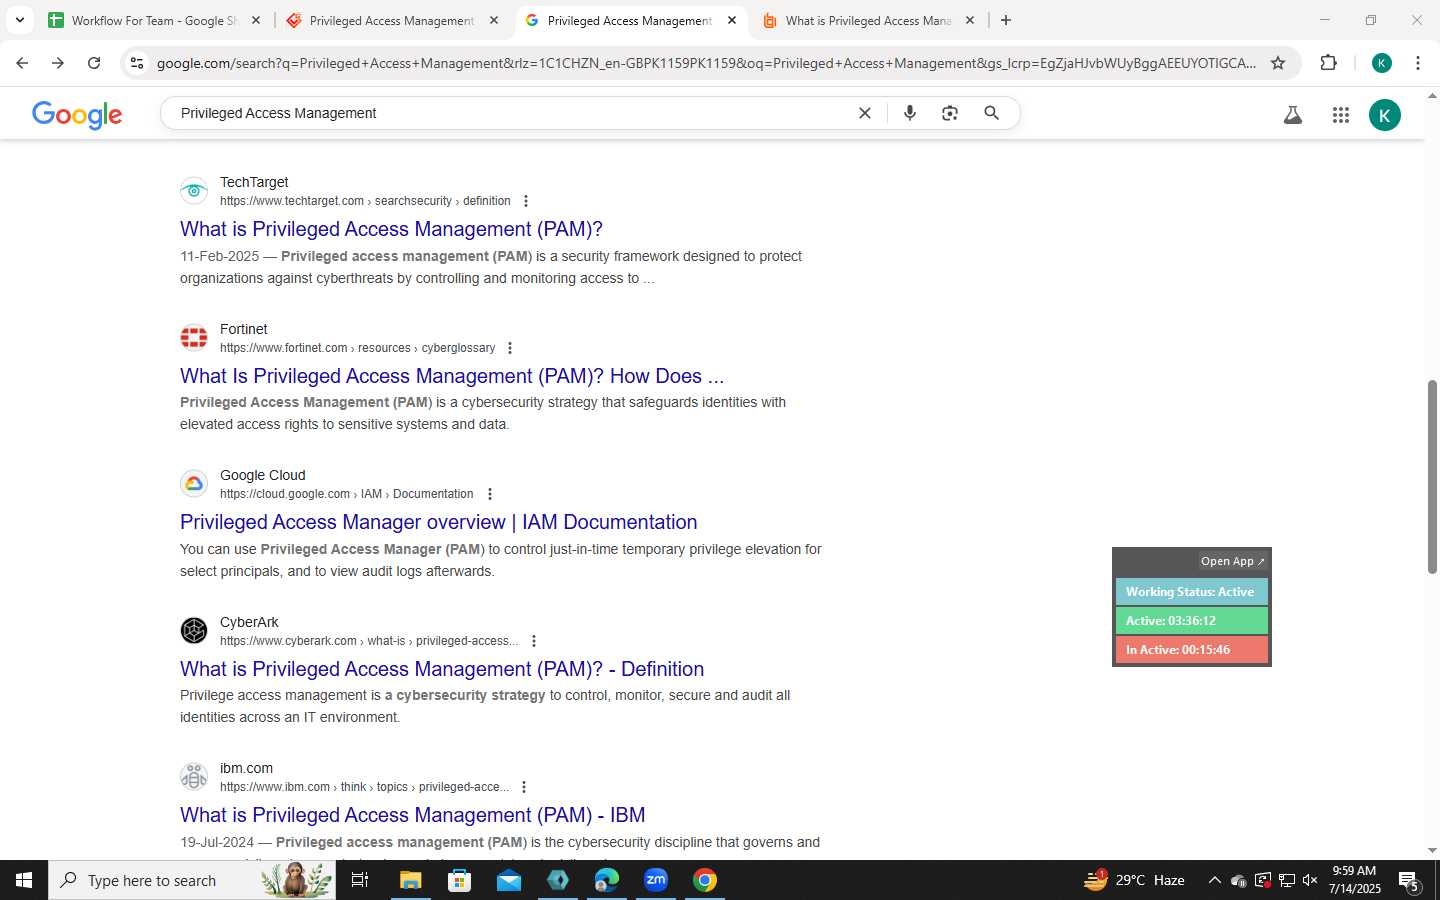This screenshot has width=1440, height=900.
Task: Open Fortinet result: How Does link
Action: tap(452, 376)
